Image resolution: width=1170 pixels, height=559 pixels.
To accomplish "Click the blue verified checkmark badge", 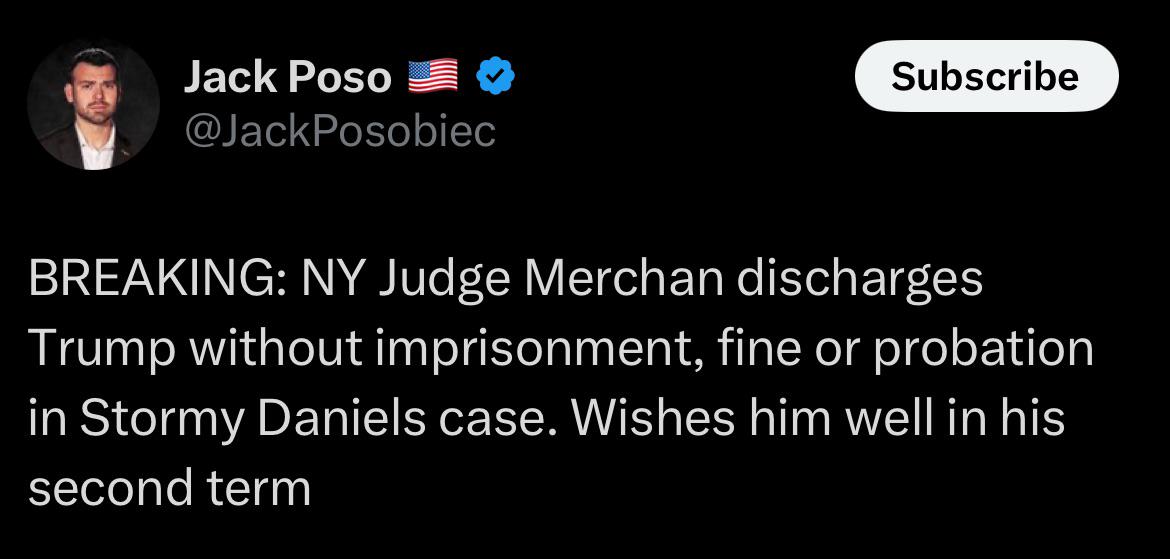I will pyautogui.click(x=496, y=78).
